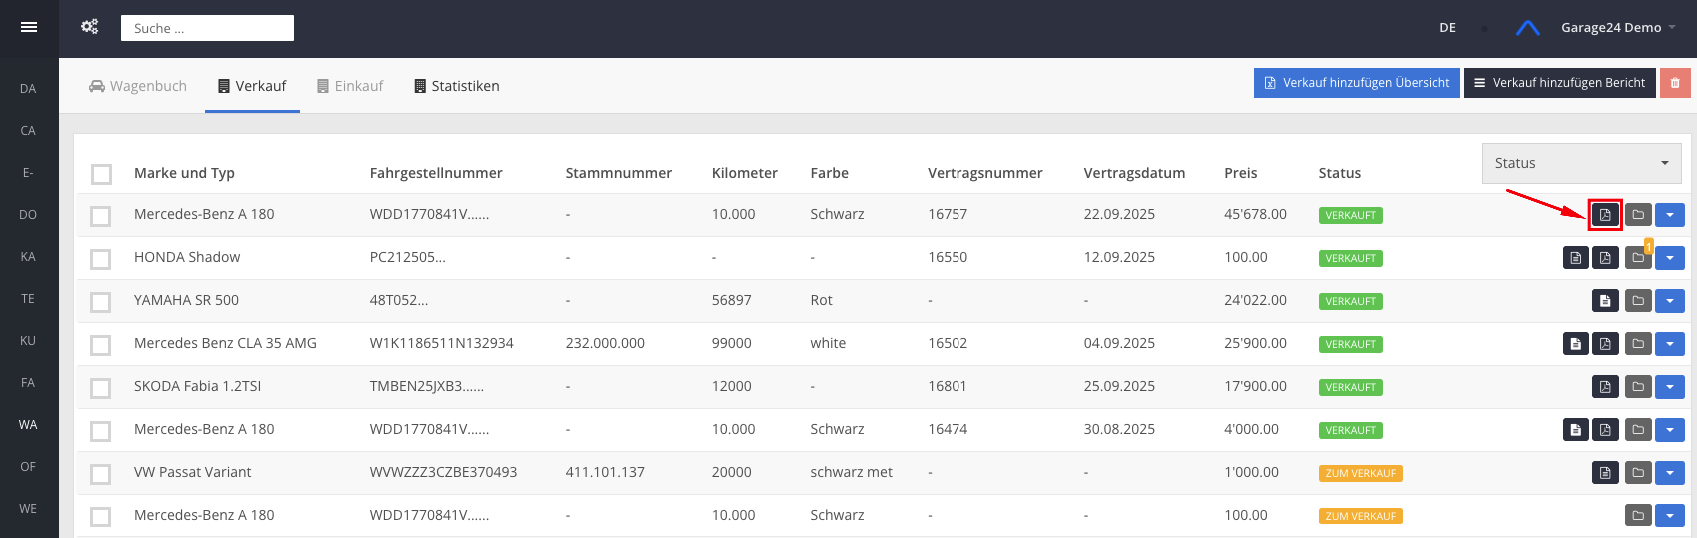
Task: Check the HONDA Shadow row checkbox
Action: [x=101, y=259]
